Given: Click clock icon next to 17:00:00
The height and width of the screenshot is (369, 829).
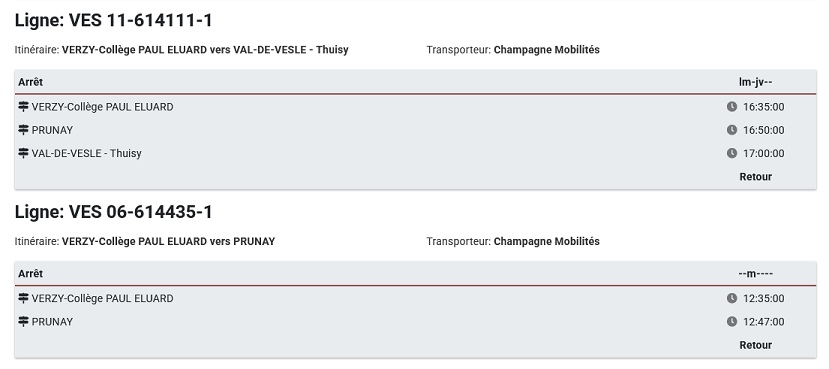Looking at the screenshot, I should (732, 153).
